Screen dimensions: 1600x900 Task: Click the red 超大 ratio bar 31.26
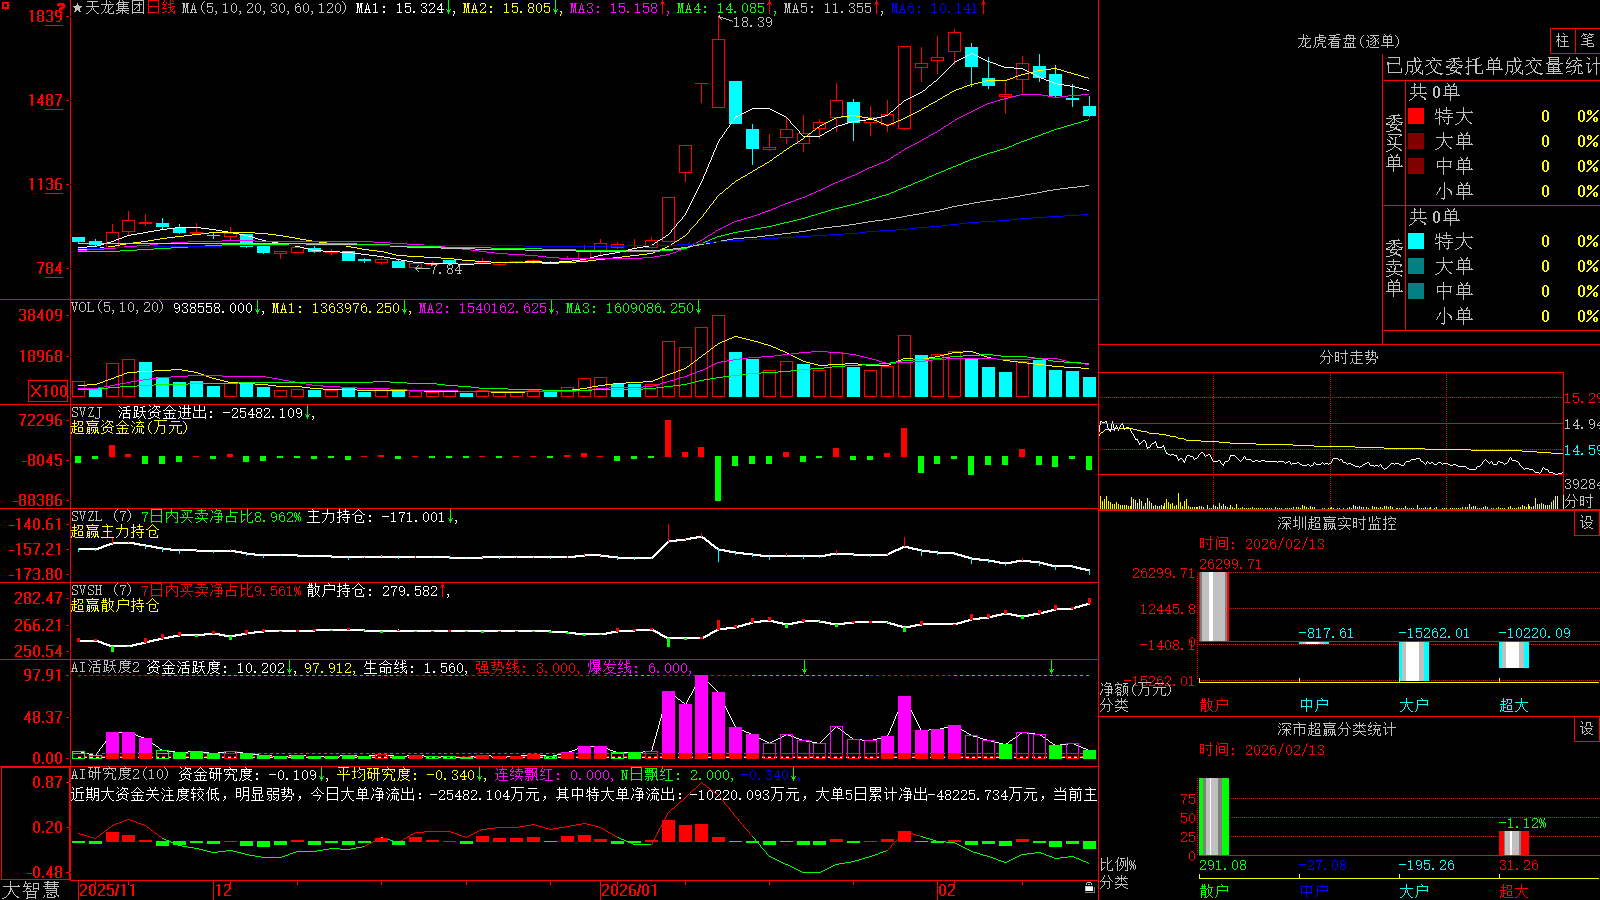1513,843
